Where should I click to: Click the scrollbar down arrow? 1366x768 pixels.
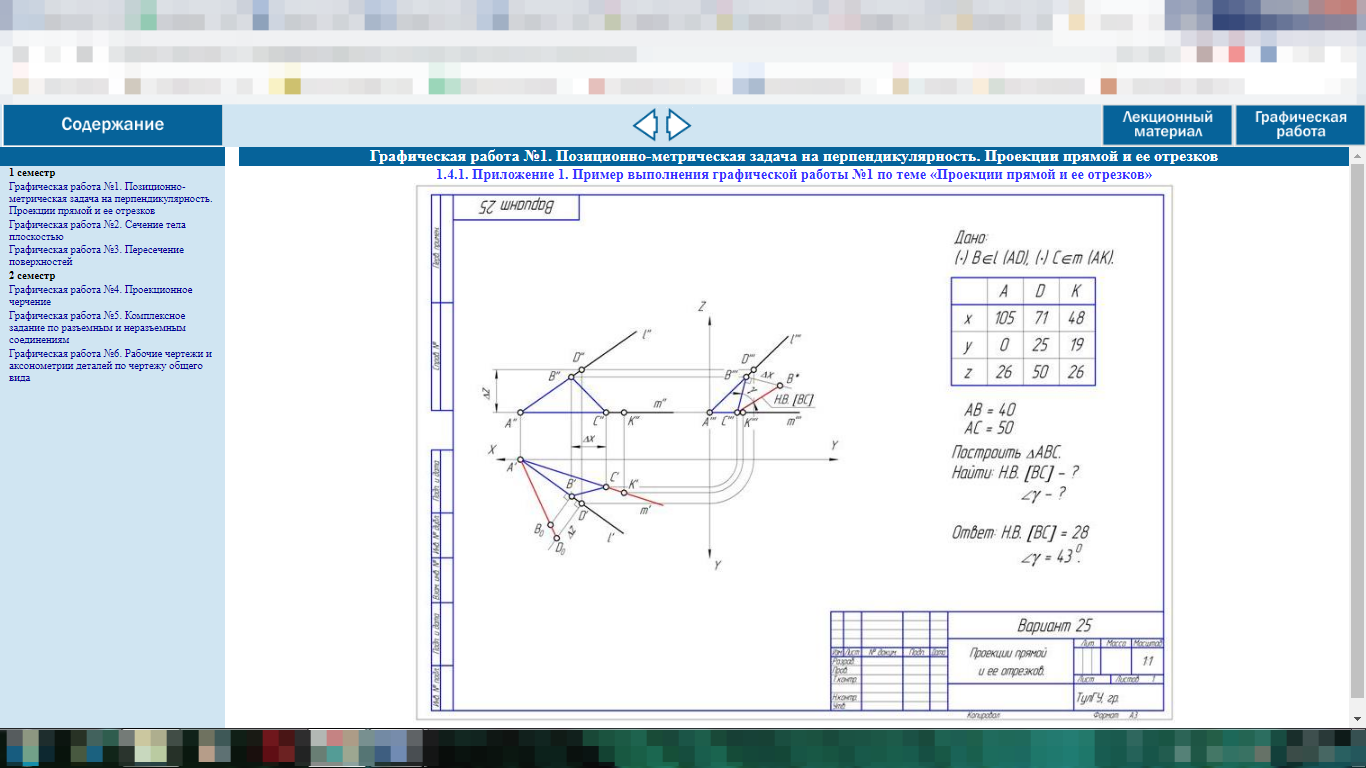tap(1357, 719)
